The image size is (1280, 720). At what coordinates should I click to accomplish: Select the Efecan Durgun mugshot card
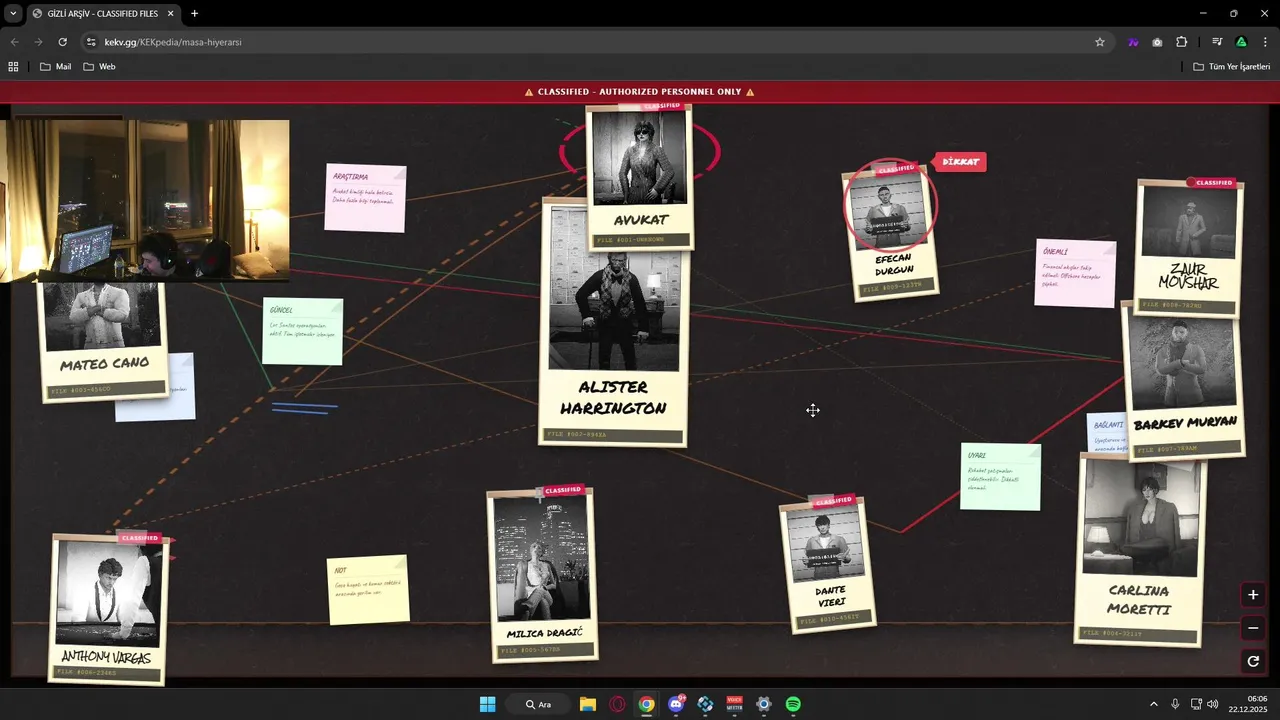(x=890, y=231)
